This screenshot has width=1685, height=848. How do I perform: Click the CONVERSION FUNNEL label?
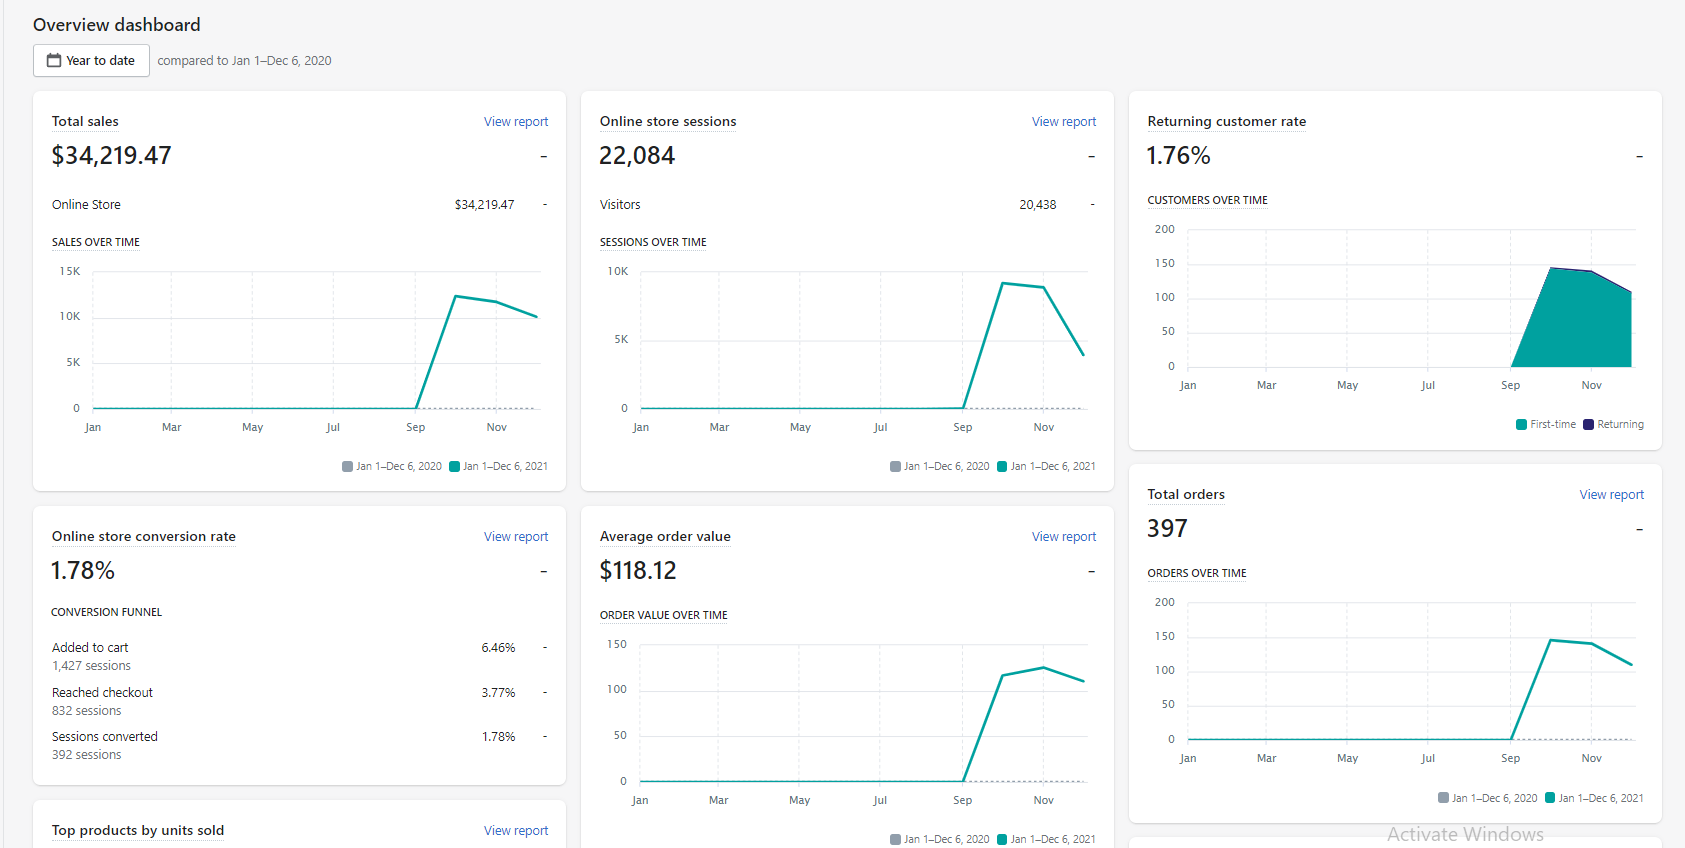click(x=106, y=612)
